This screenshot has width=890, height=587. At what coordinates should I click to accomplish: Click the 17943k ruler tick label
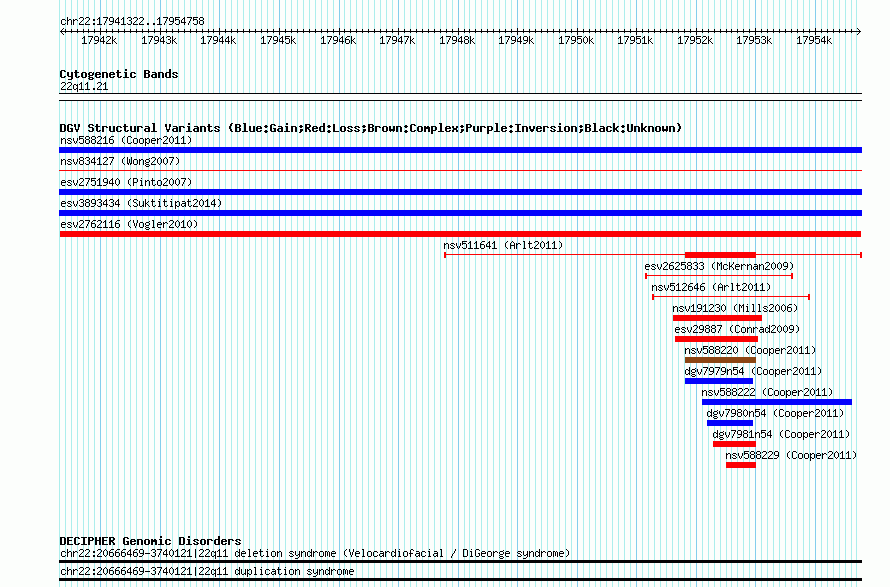[159, 40]
